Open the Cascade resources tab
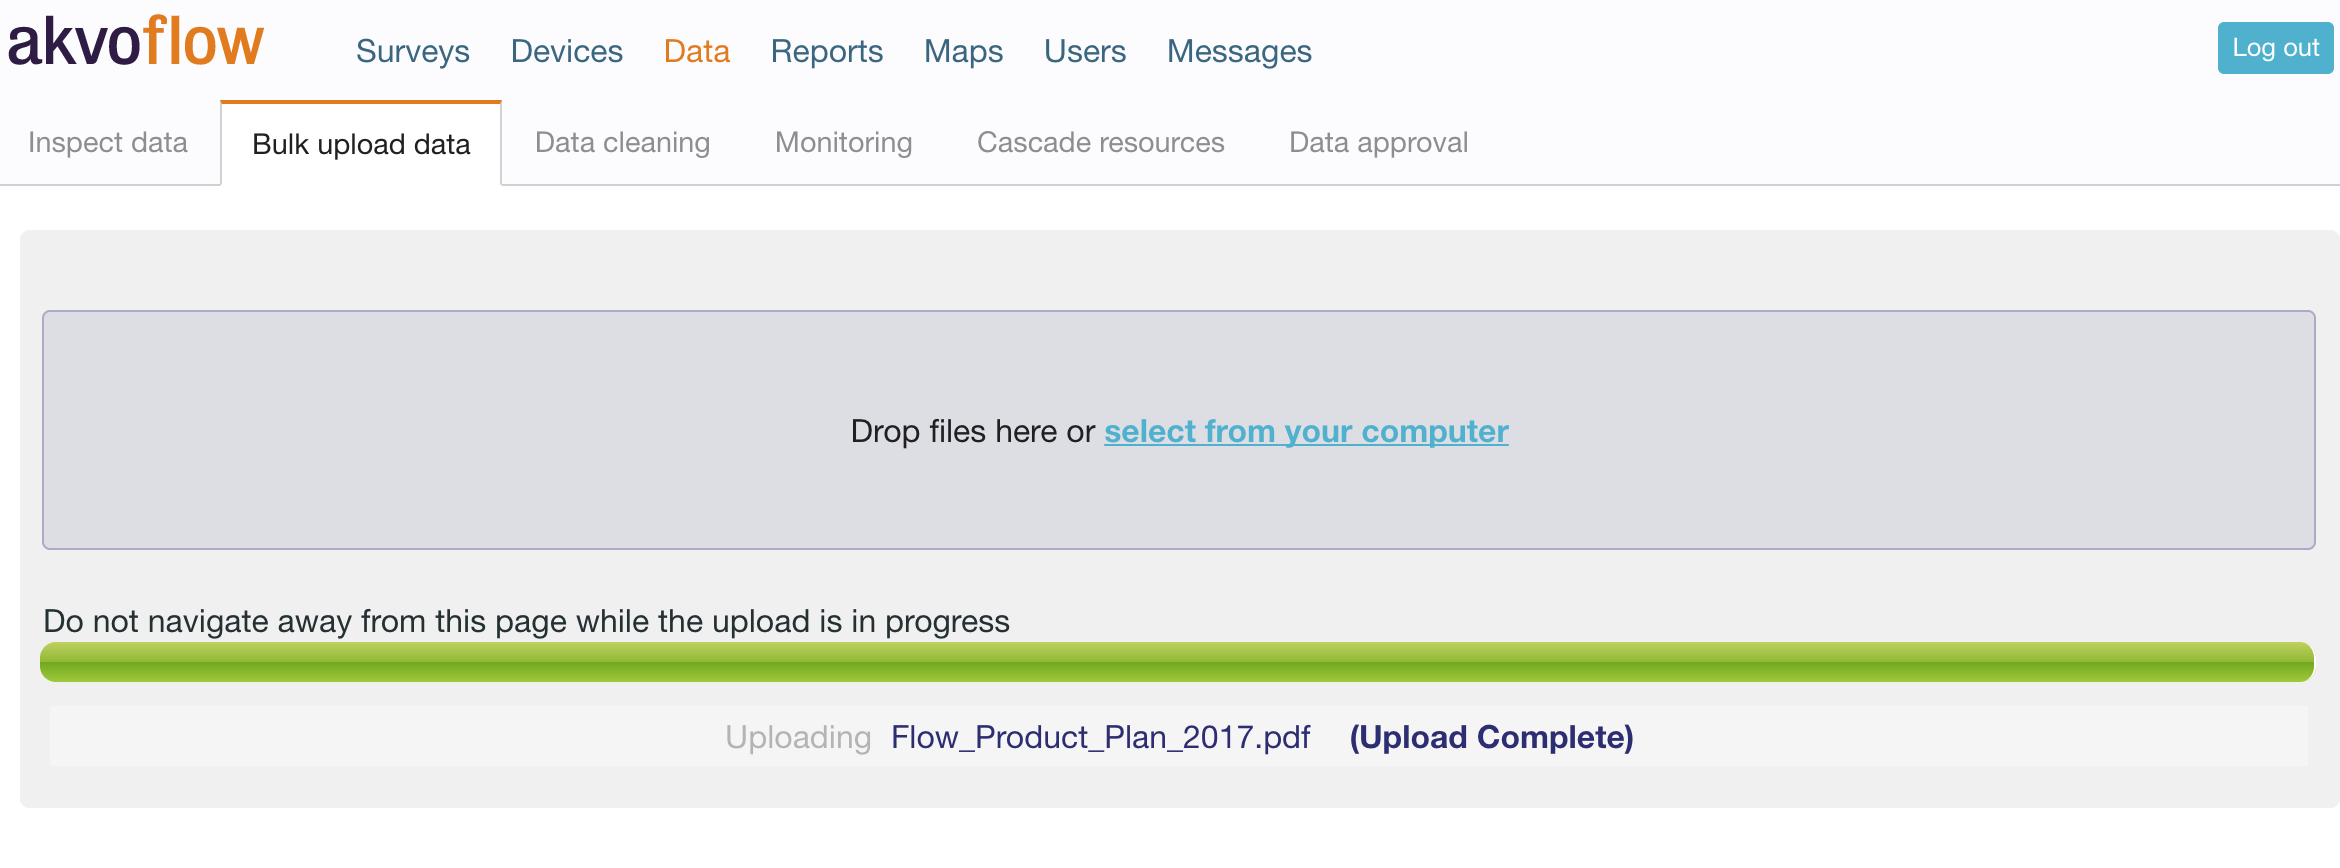 1101,142
